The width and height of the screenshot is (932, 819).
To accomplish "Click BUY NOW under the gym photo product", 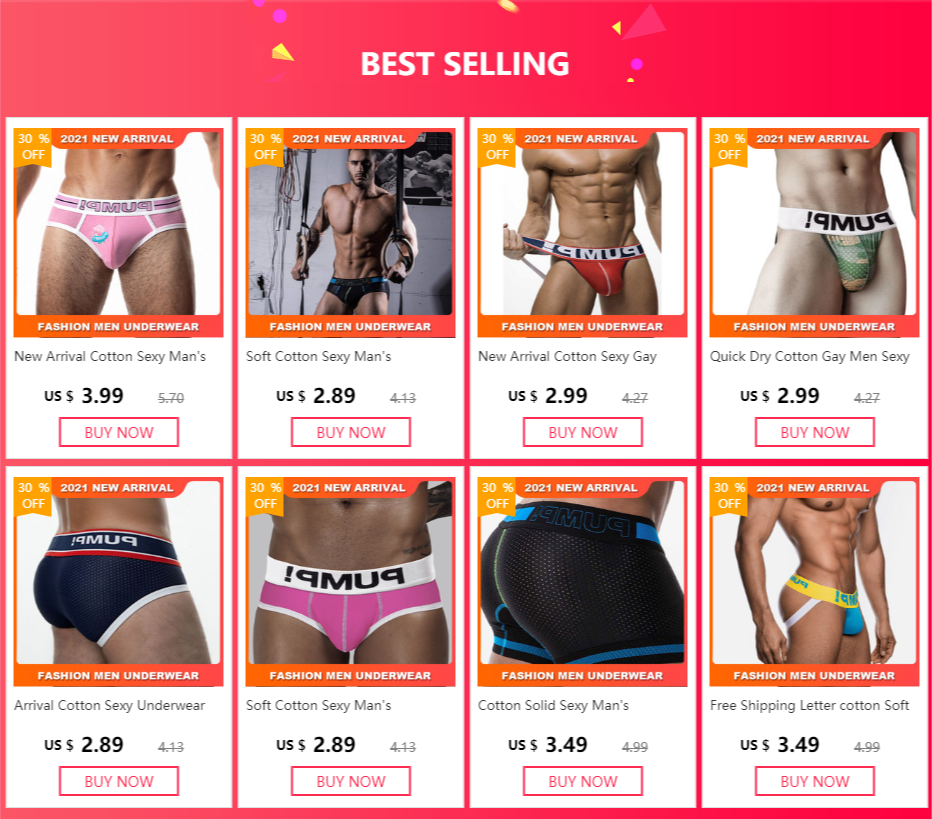I will [351, 432].
